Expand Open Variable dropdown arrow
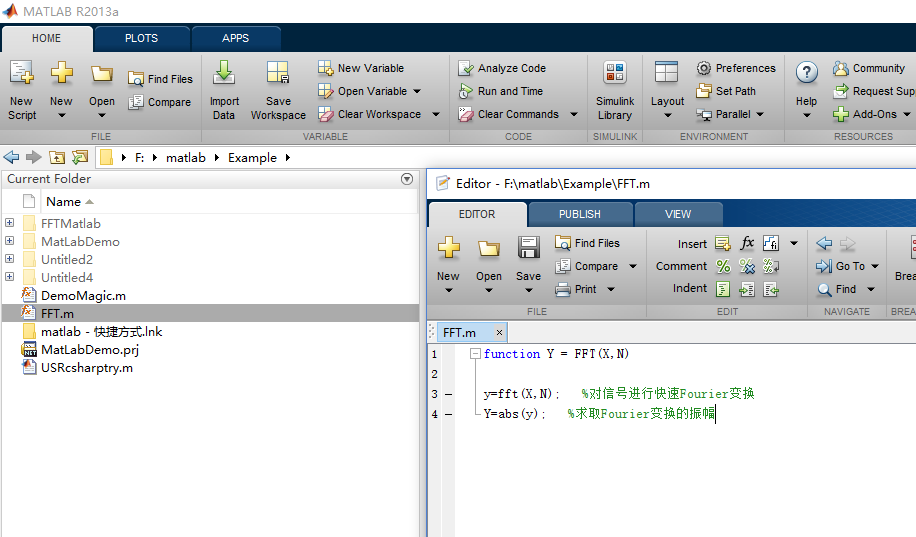 point(417,91)
